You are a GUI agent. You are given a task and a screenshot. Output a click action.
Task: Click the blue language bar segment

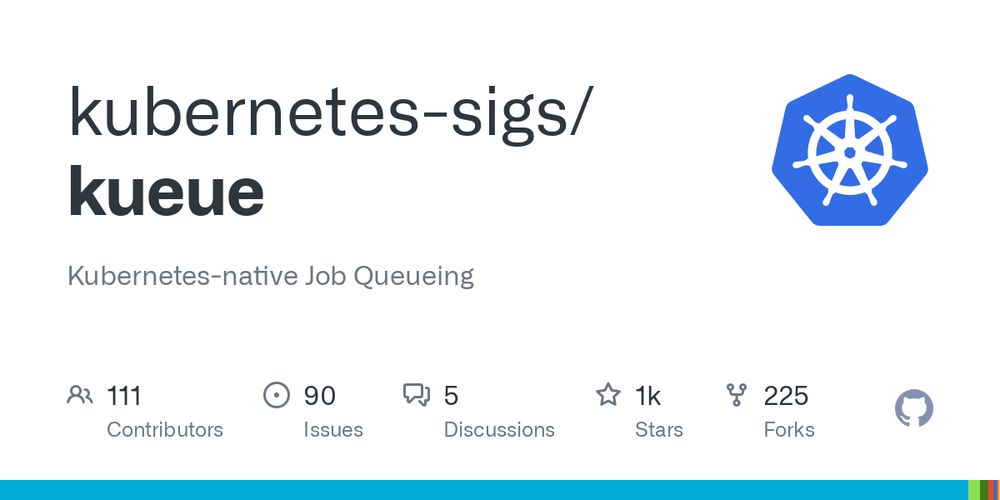coord(480,490)
